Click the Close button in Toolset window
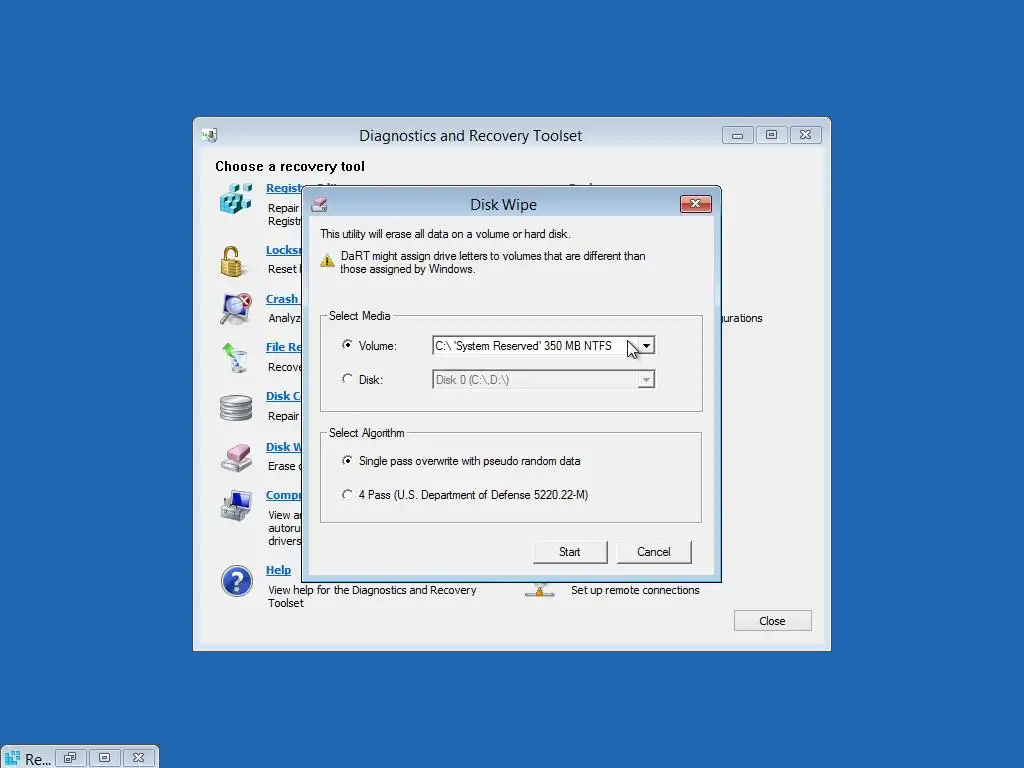The image size is (1024, 768). point(773,621)
